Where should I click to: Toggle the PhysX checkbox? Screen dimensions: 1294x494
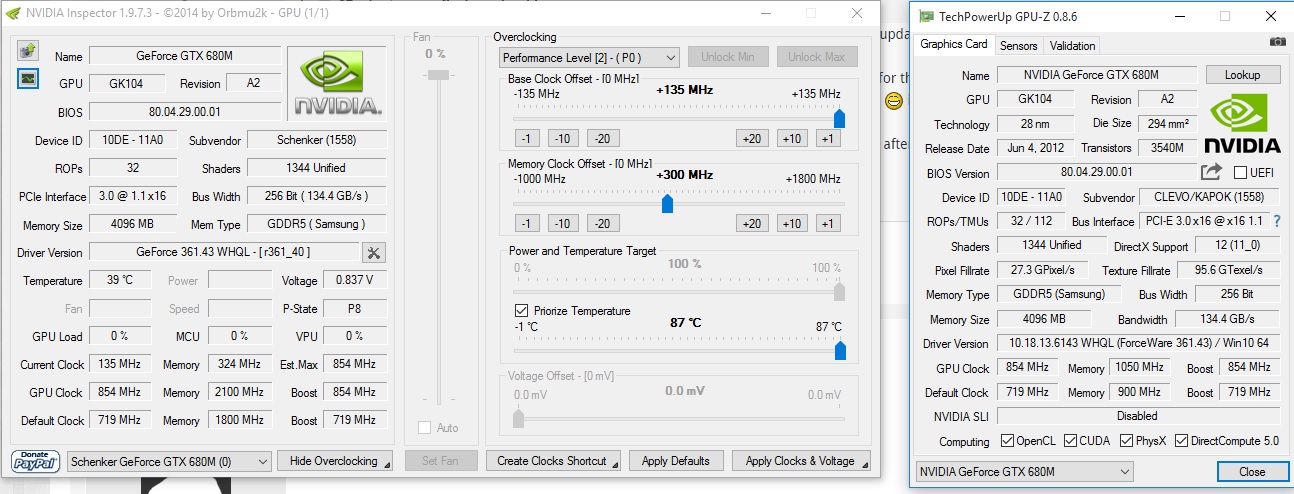point(1127,441)
